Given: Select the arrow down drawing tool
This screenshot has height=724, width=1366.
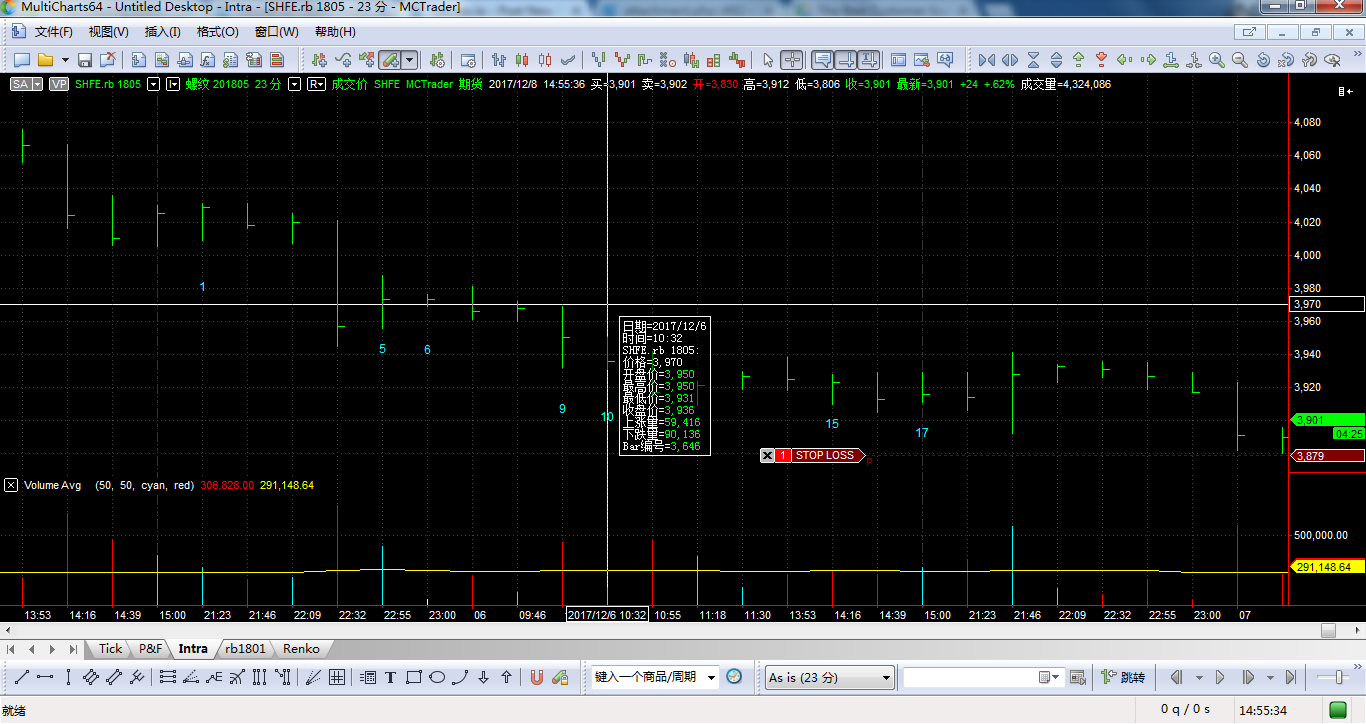Looking at the screenshot, I should click(483, 677).
